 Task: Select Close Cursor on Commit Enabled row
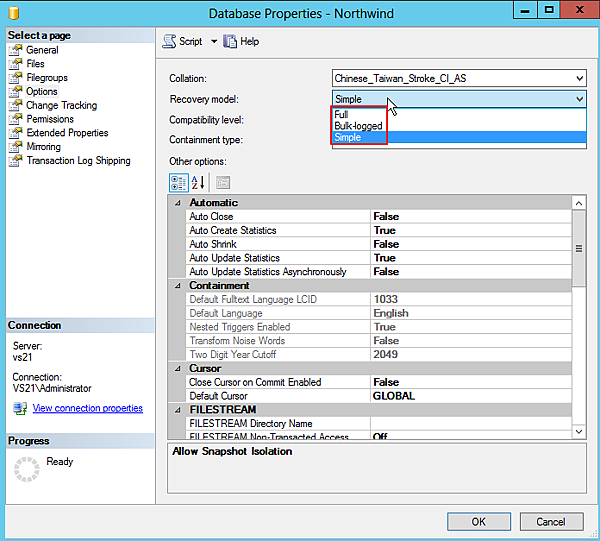pyautogui.click(x=379, y=382)
